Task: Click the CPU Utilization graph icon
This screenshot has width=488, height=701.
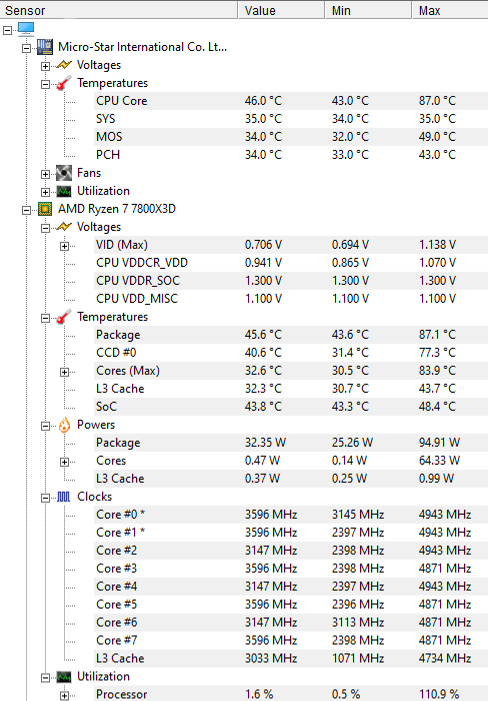Action: [64, 677]
